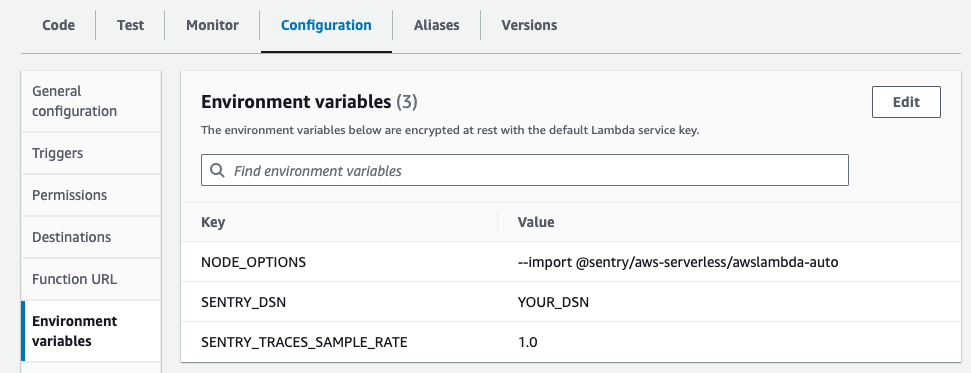971x373 pixels.
Task: Open General configuration in sidebar
Action: point(91,101)
